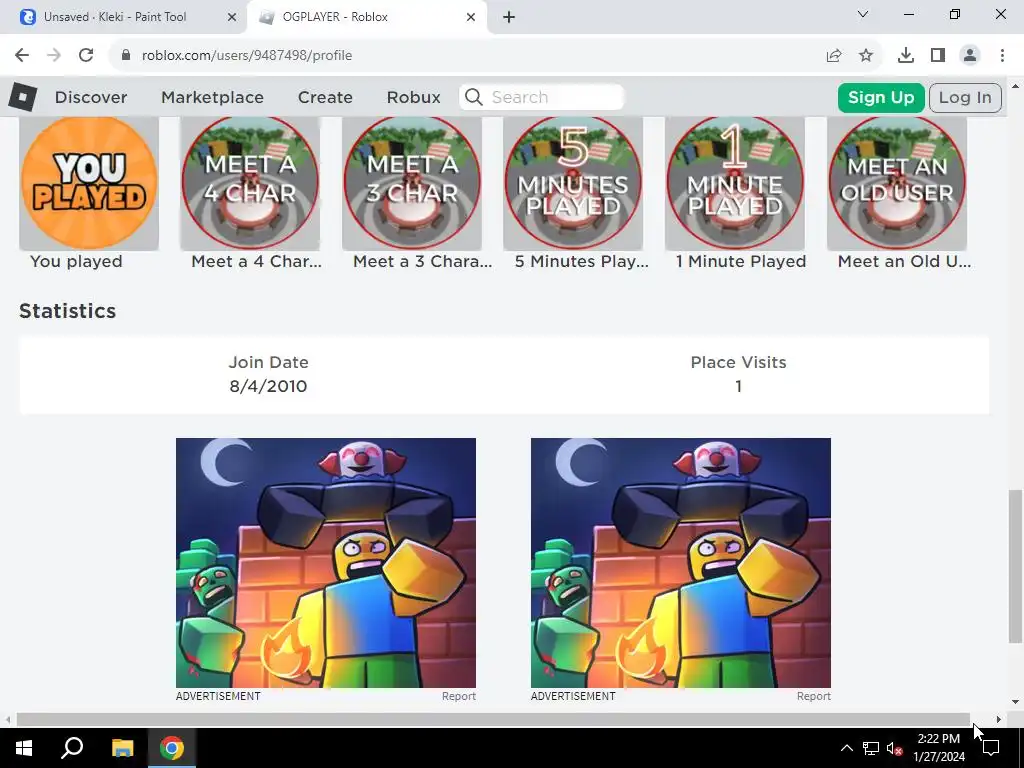Viewport: 1024px width, 768px height.
Task: Open Chrome downloads icon
Action: tap(906, 56)
